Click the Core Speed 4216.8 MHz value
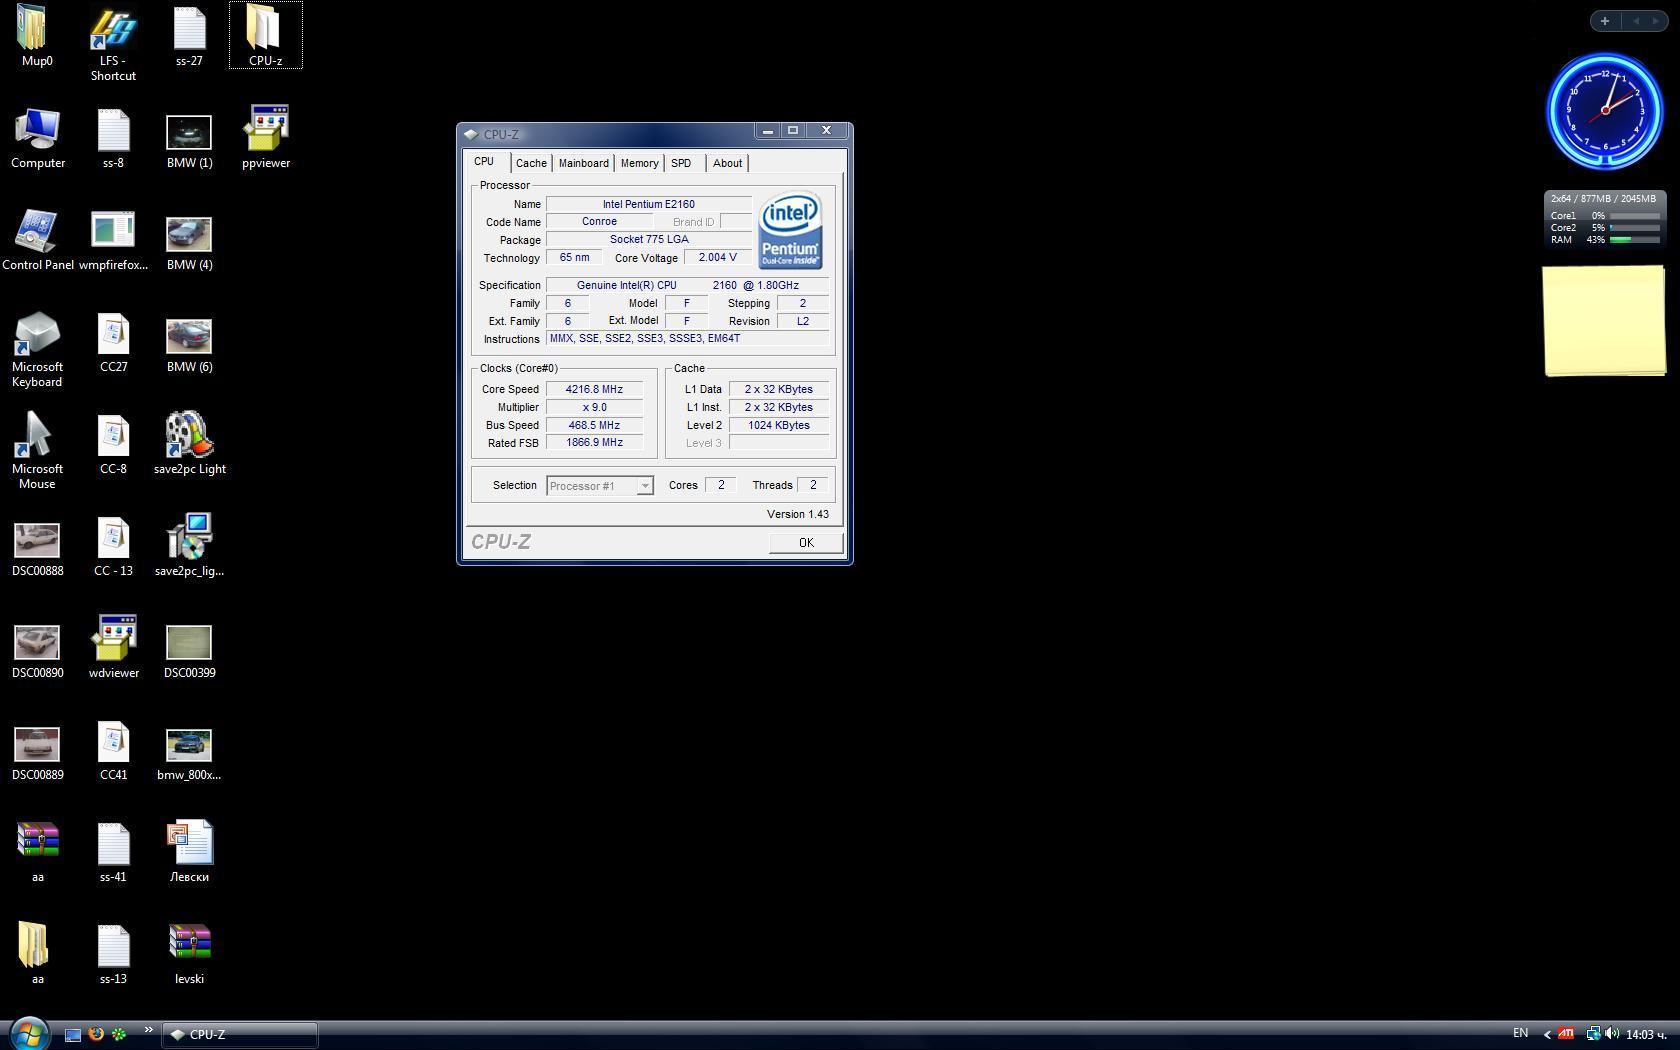1680x1050 pixels. point(594,389)
